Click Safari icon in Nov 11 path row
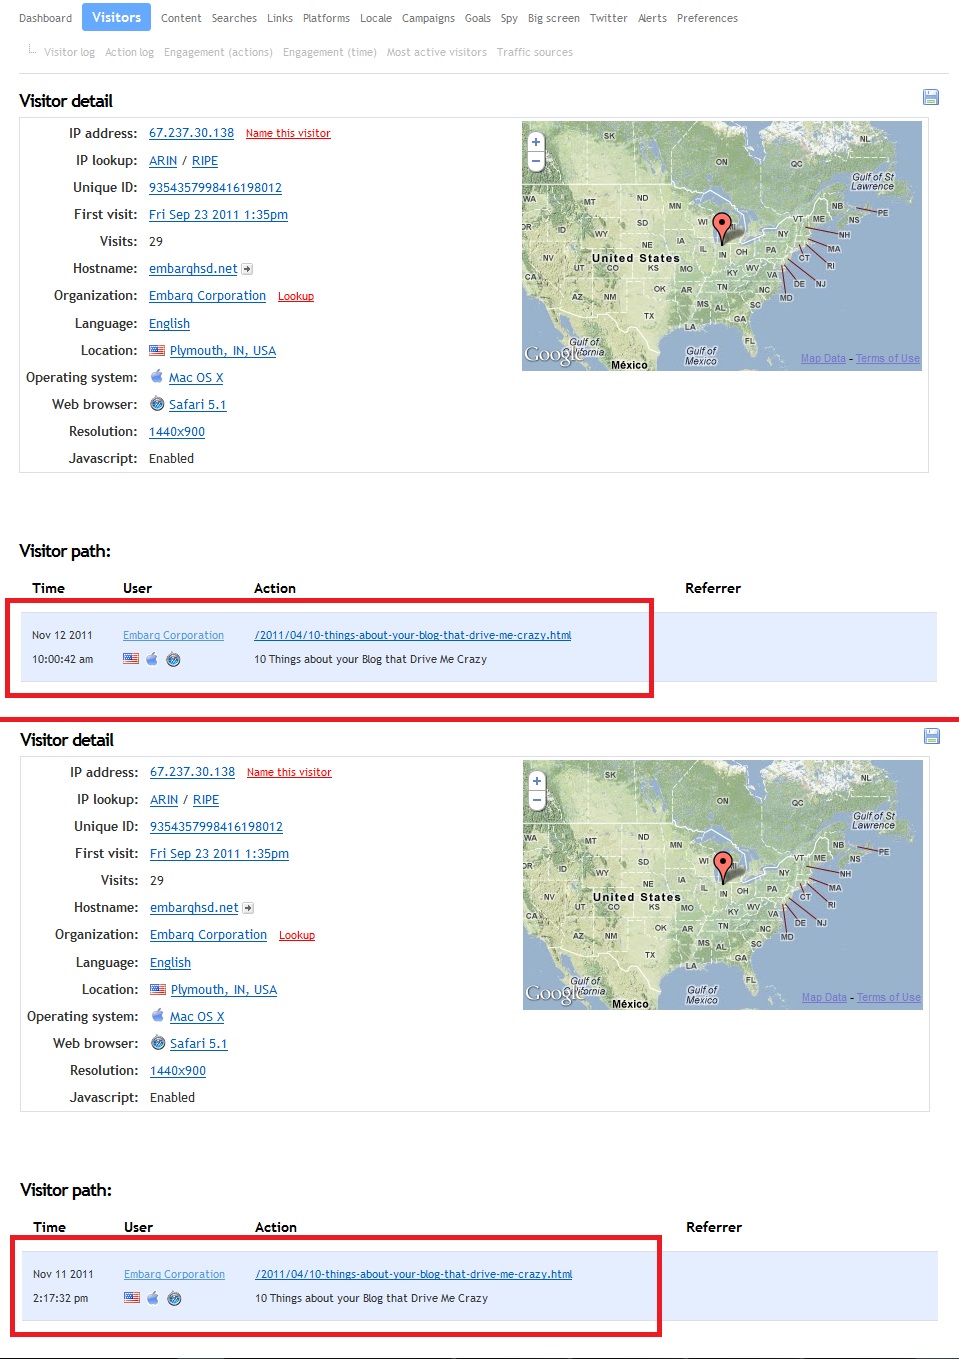 coord(174,1298)
